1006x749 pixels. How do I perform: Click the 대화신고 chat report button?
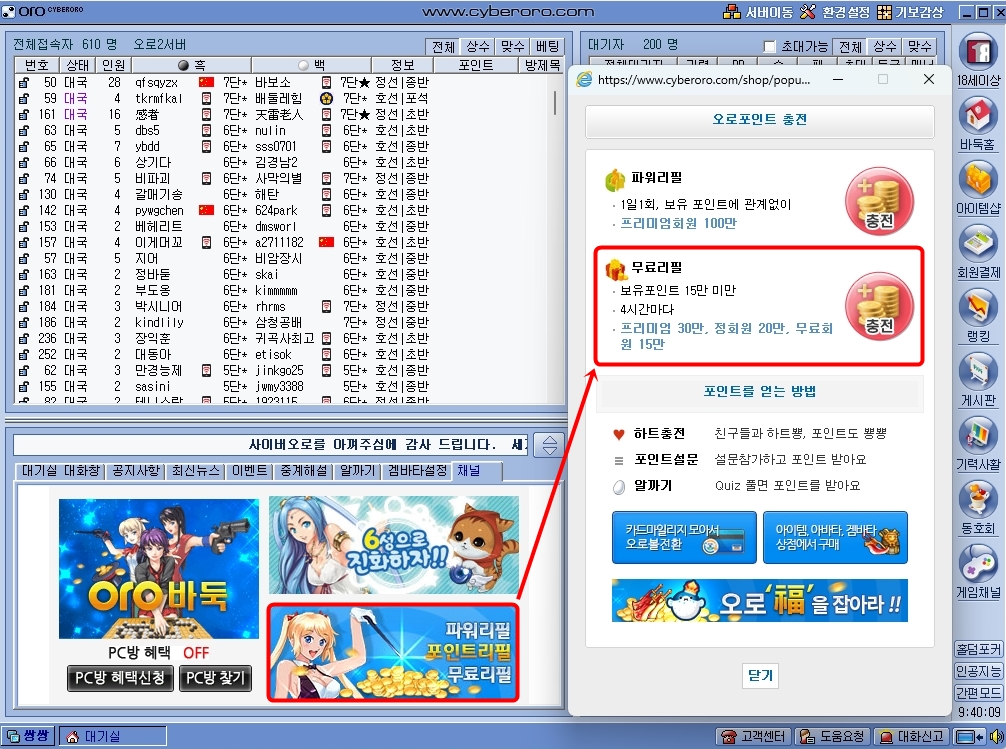[x=911, y=736]
